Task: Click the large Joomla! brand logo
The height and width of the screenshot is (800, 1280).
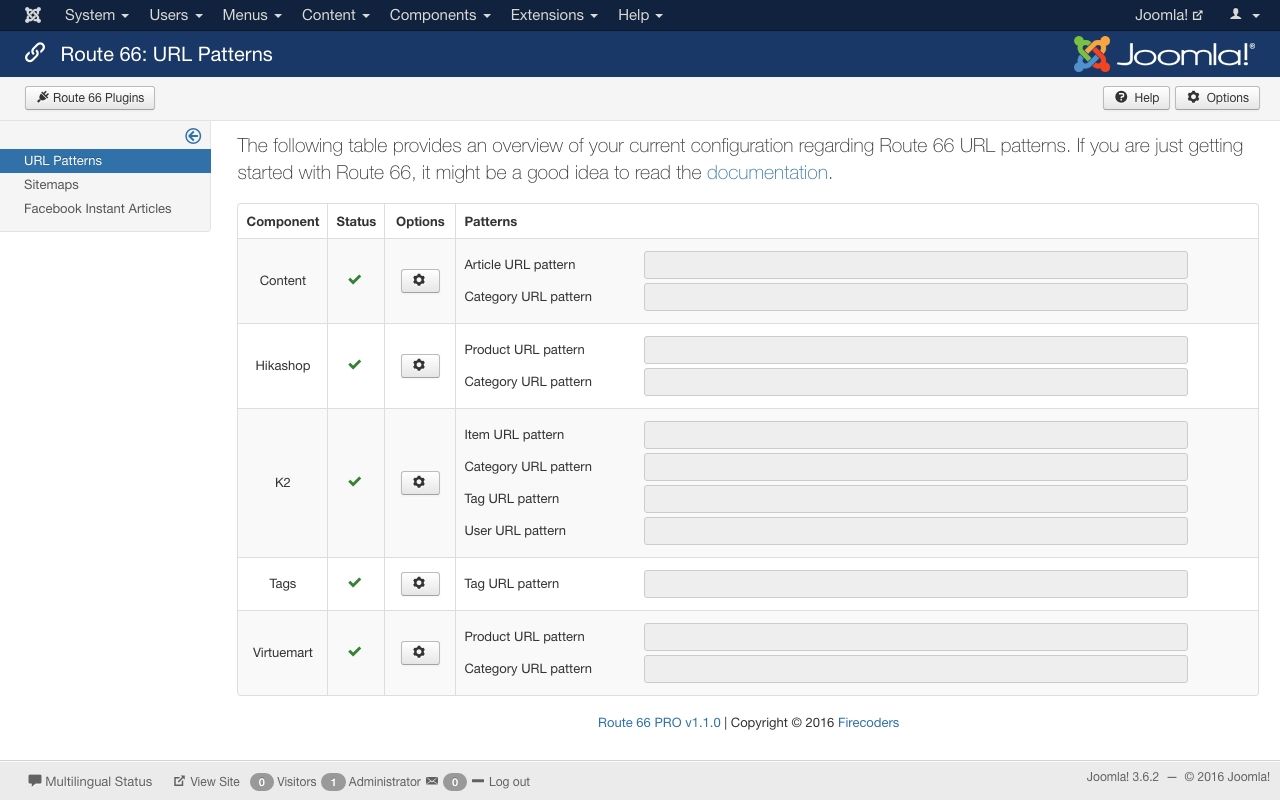Action: click(1164, 54)
